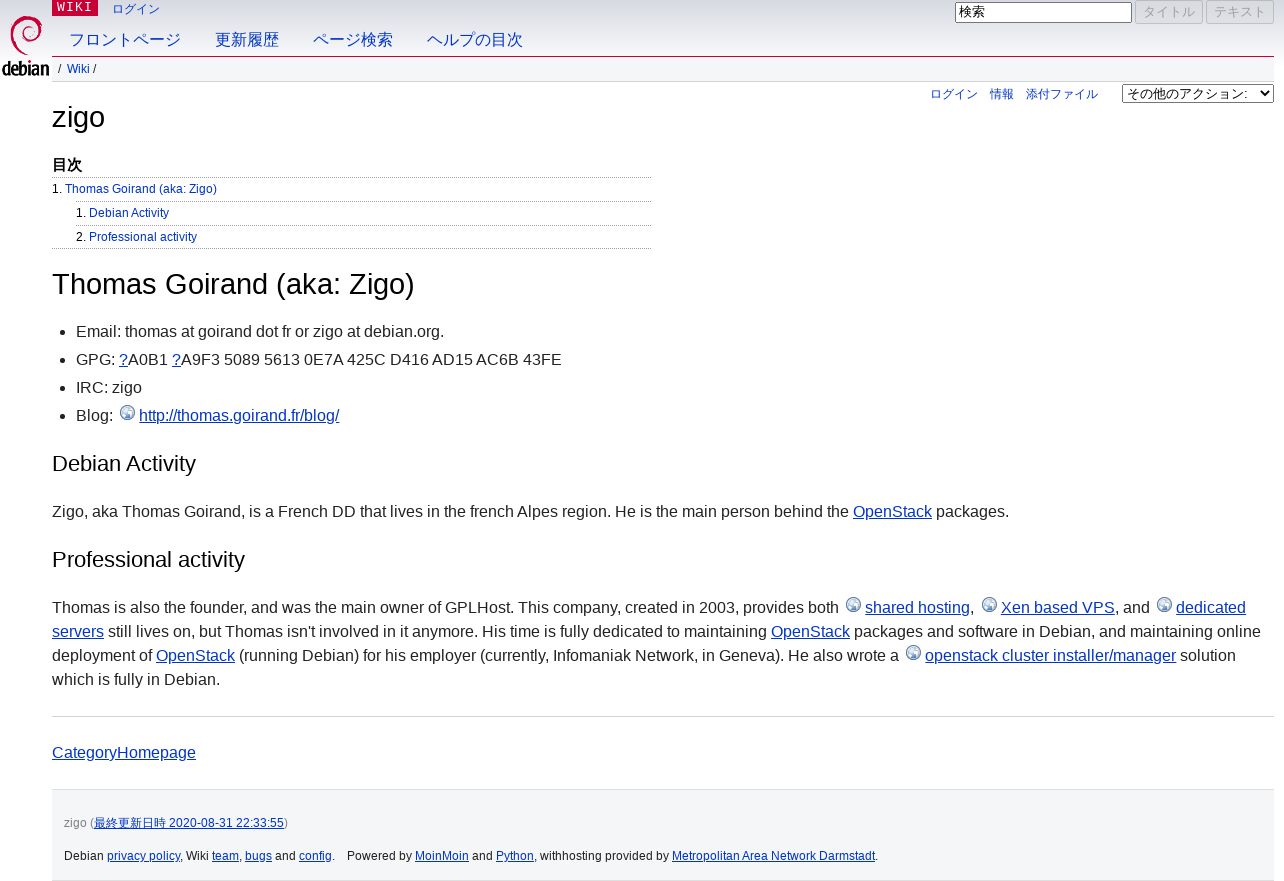1284x881 pixels.
Task: Jump to Professional activity in contents
Action: 143,237
